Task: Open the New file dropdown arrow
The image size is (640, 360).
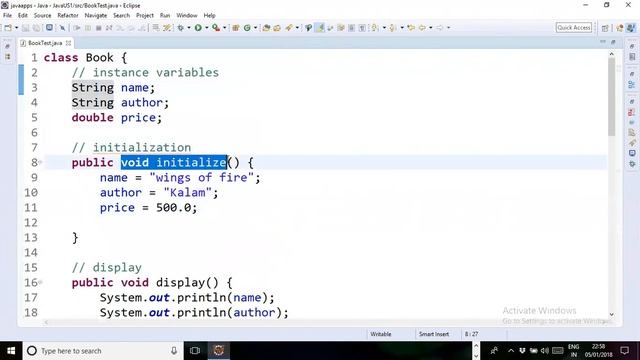Action: [x=16, y=28]
